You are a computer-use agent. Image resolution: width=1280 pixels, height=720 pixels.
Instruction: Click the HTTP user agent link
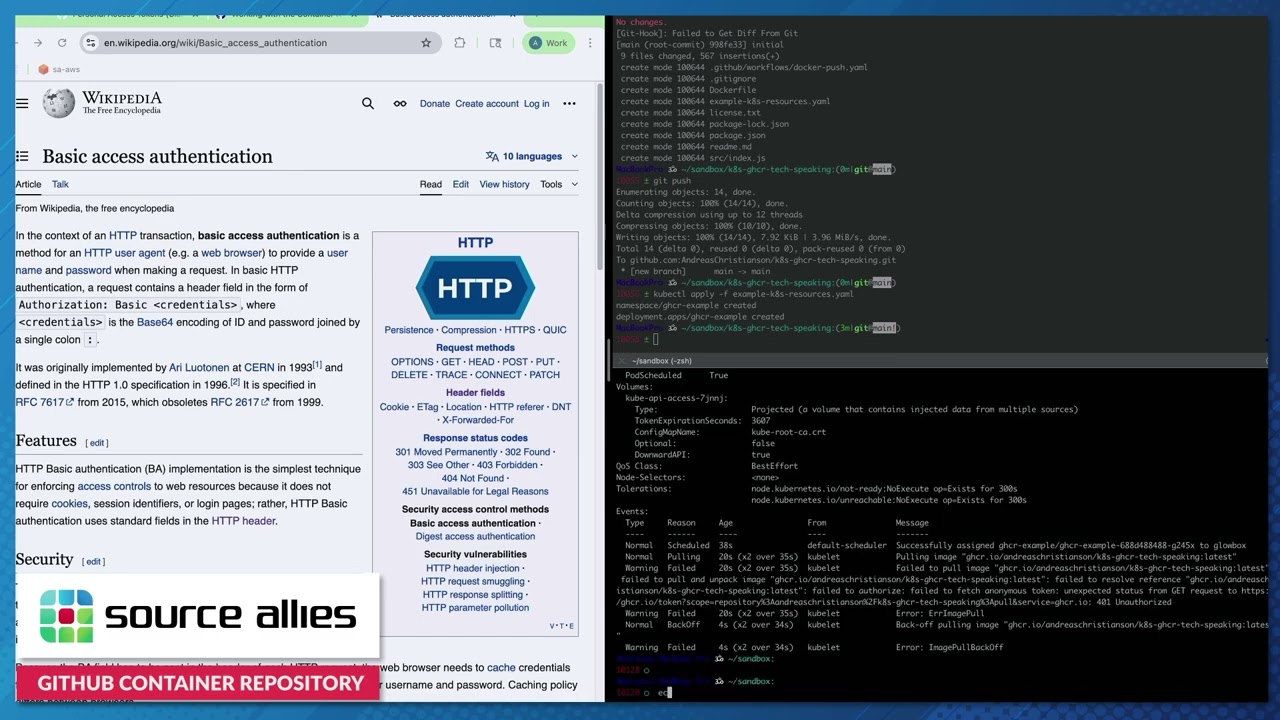124,253
